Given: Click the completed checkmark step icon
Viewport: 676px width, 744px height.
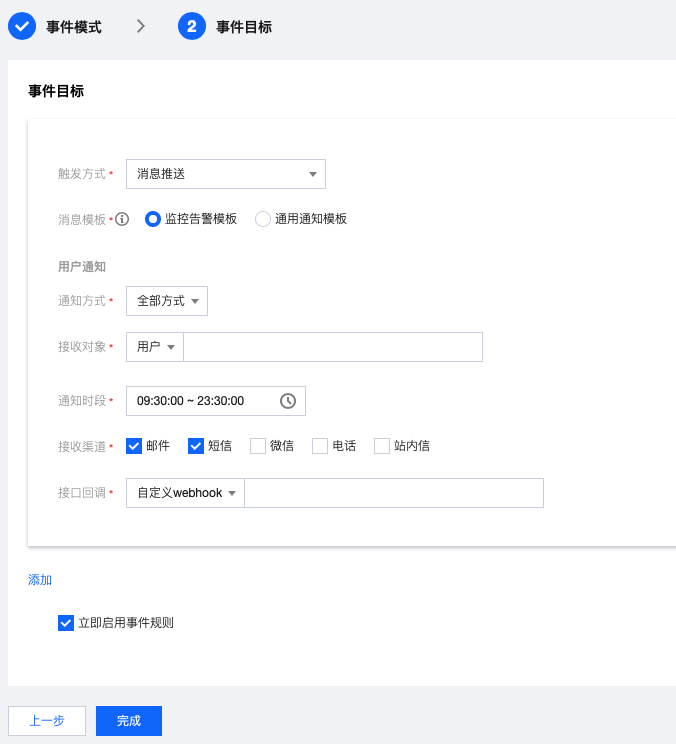Looking at the screenshot, I should coord(22,27).
